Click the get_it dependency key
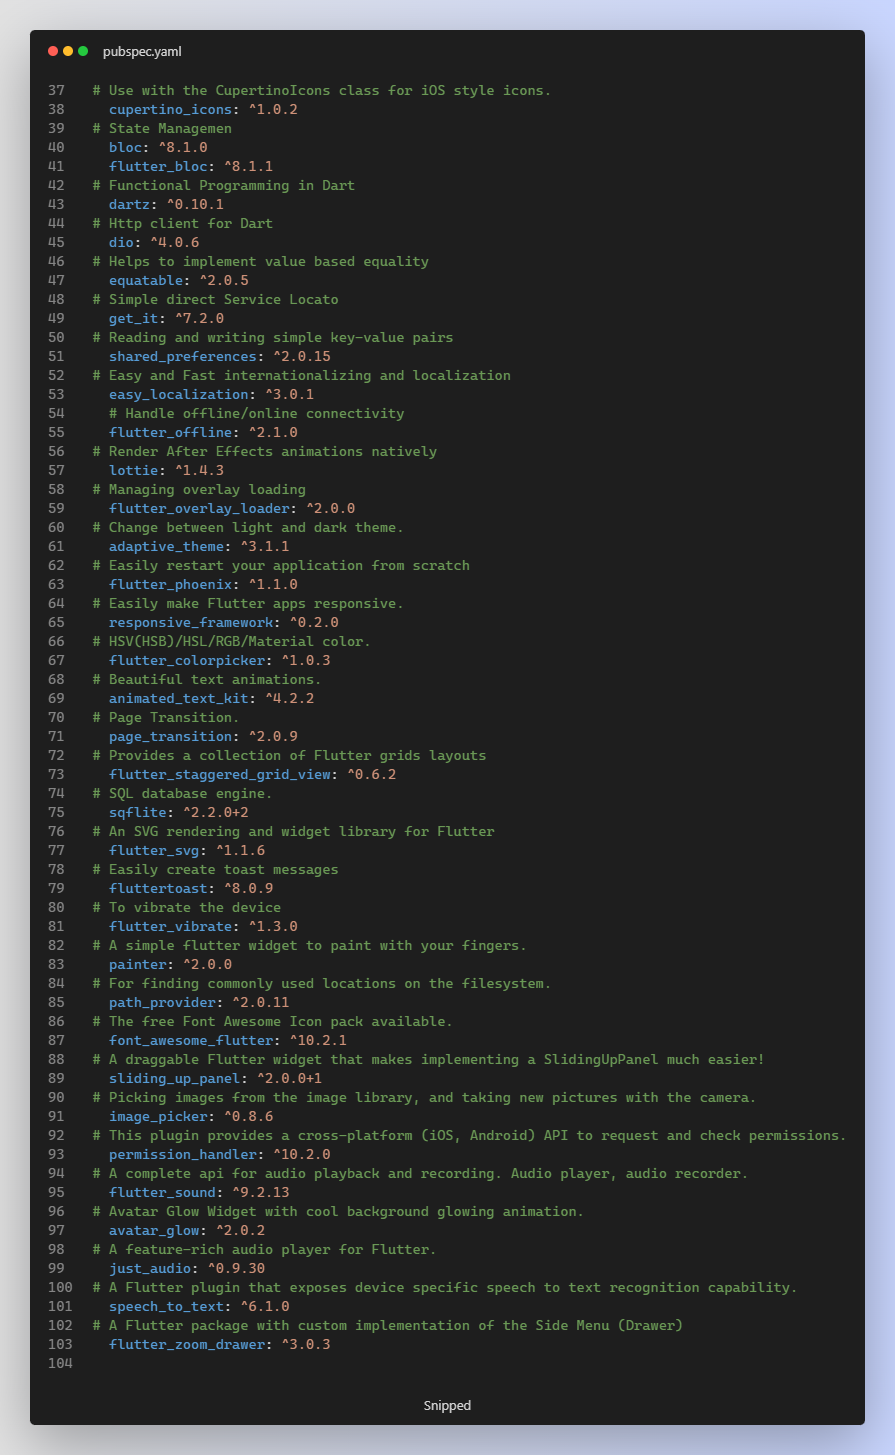Screen dimensions: 895x1455 [x=133, y=318]
